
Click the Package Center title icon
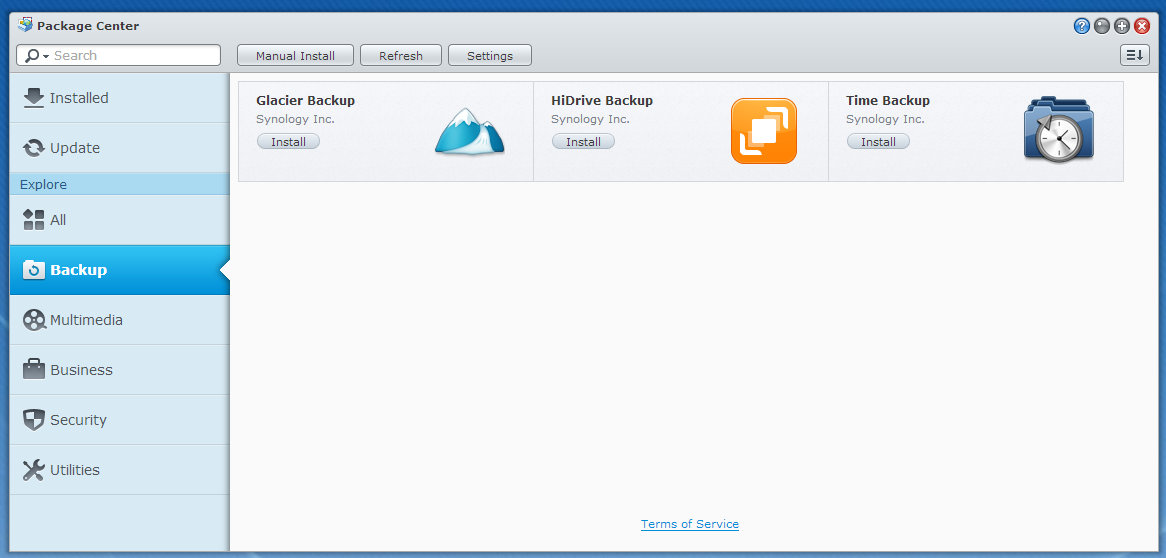25,25
